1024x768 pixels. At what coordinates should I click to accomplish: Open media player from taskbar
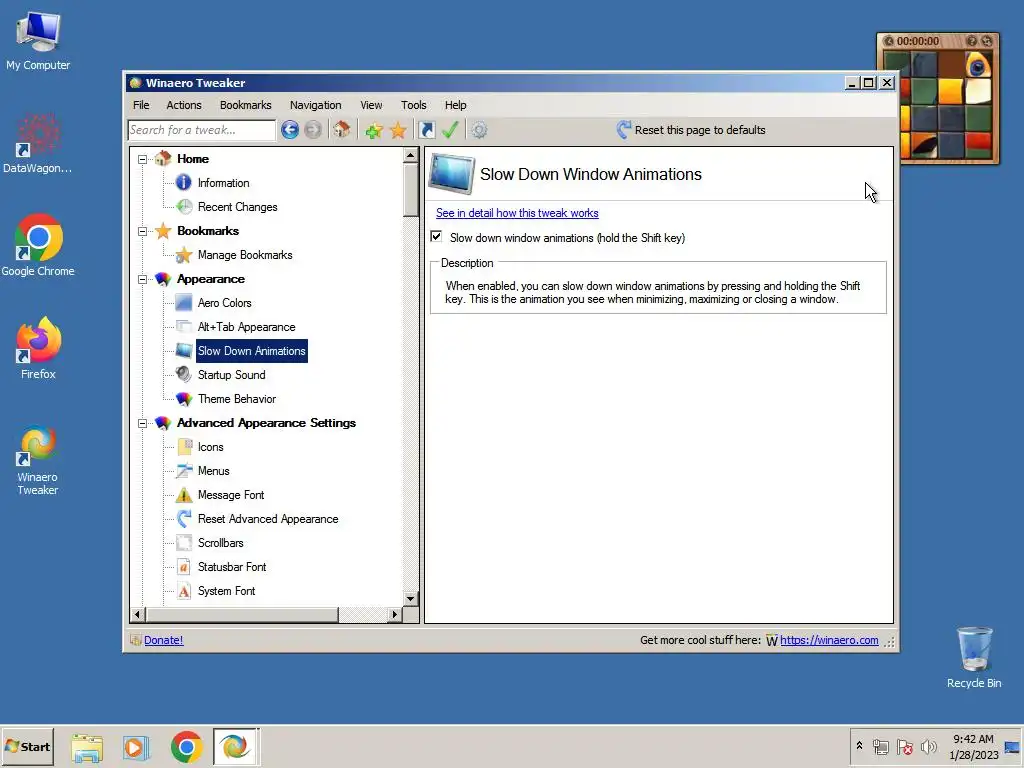136,747
